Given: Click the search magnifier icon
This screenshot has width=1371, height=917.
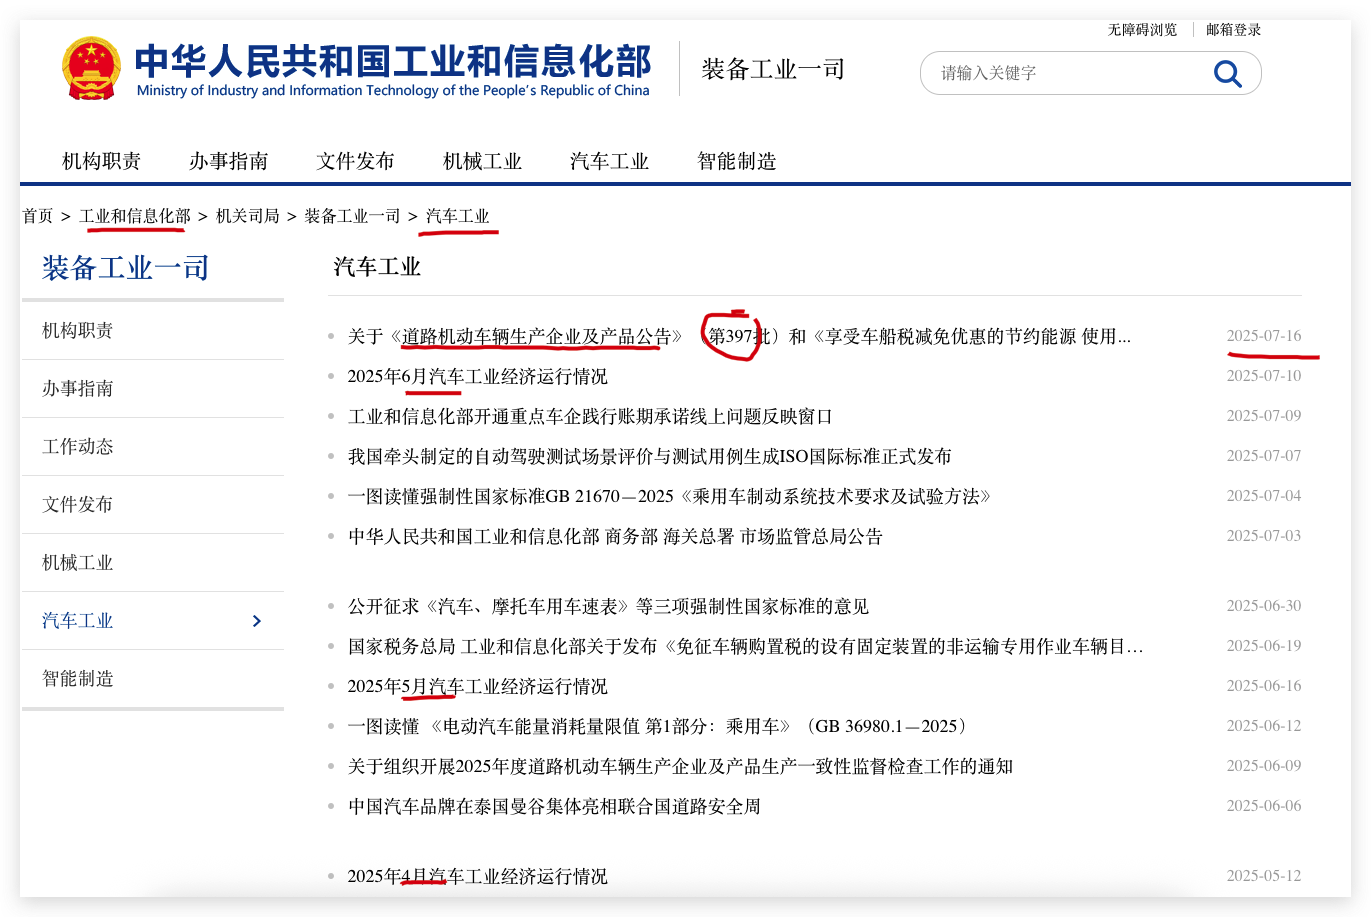Looking at the screenshot, I should [x=1227, y=73].
